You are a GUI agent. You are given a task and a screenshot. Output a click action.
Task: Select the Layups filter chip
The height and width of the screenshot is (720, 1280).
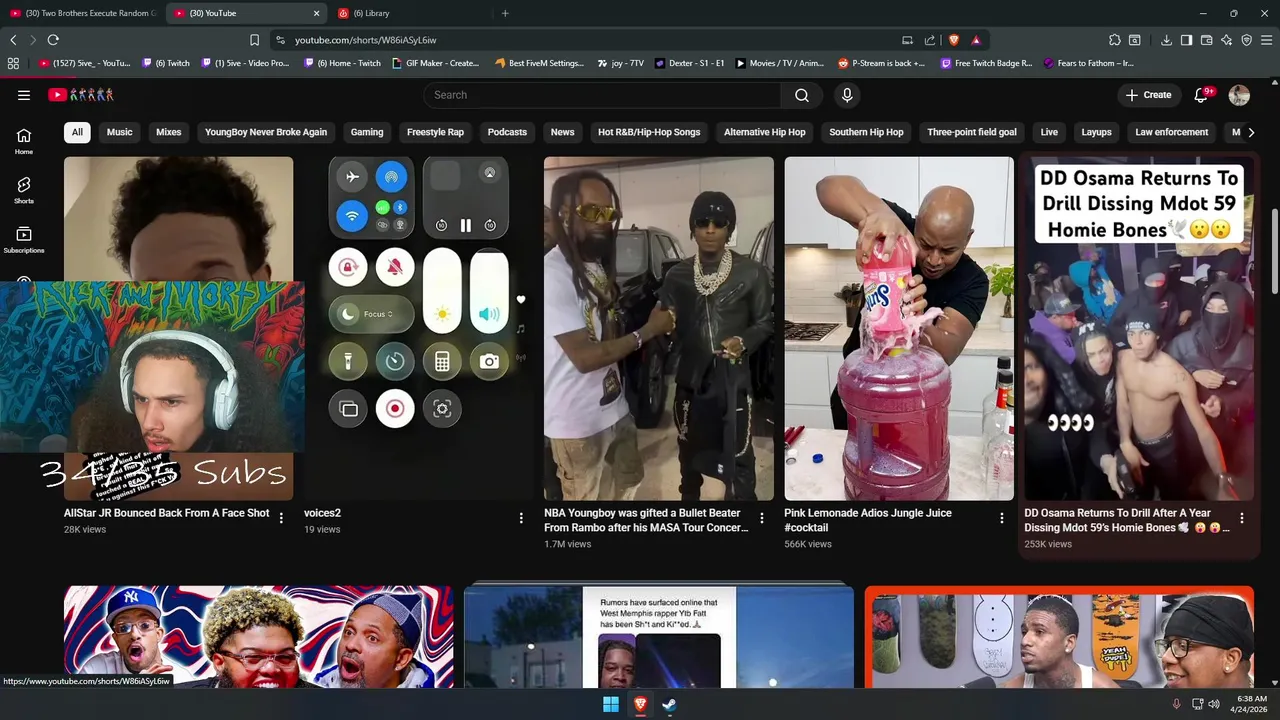click(1097, 132)
